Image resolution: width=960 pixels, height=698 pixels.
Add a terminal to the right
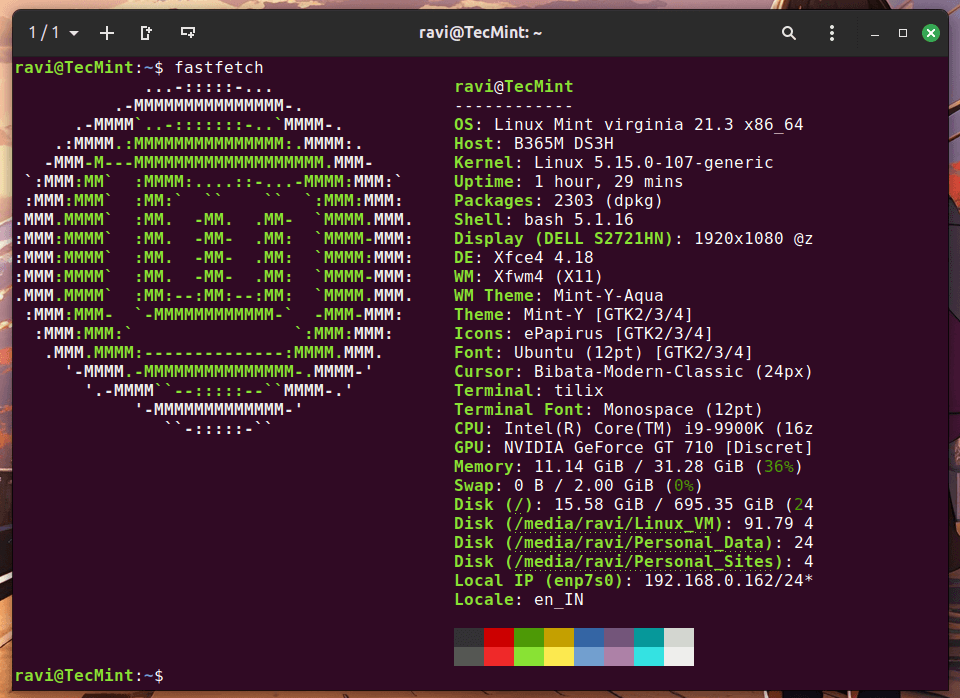tap(147, 33)
